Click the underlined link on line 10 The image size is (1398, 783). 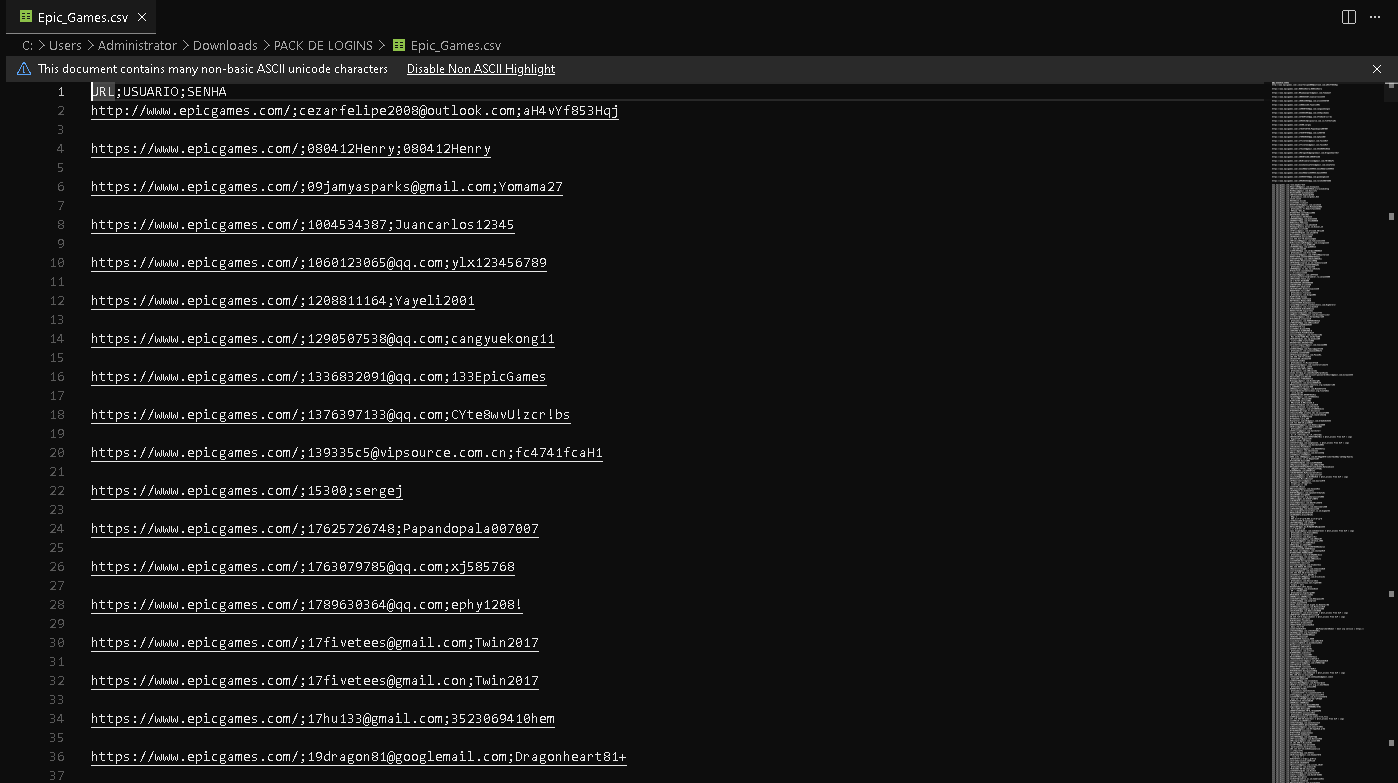pyautogui.click(x=319, y=263)
